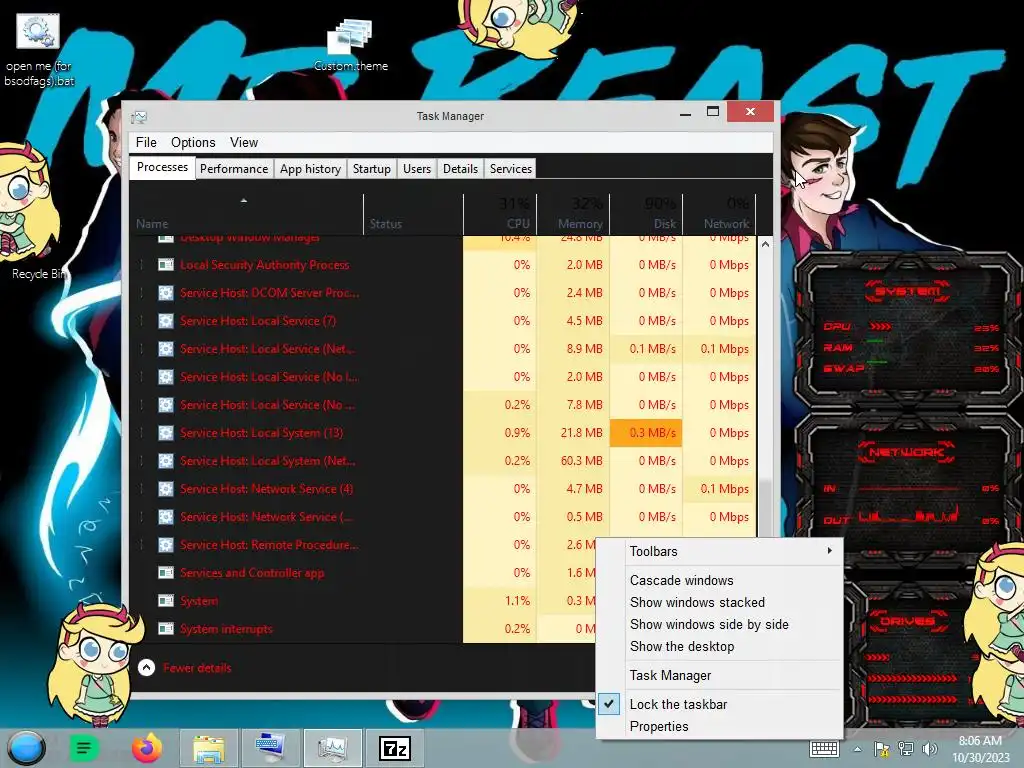Switch to the Startup tab

click(x=372, y=168)
